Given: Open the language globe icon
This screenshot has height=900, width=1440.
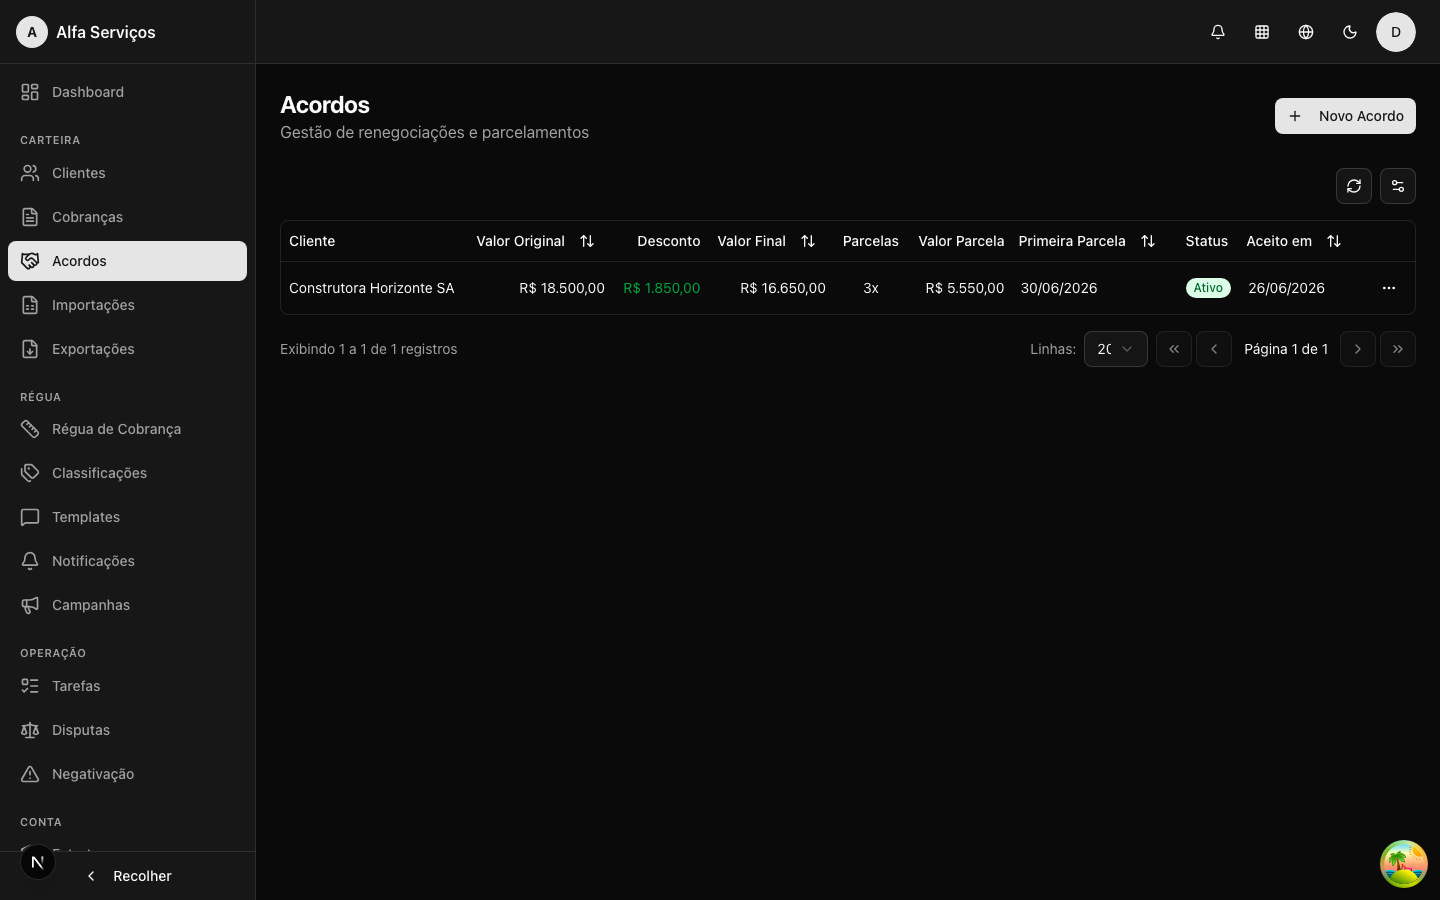Looking at the screenshot, I should [x=1306, y=32].
